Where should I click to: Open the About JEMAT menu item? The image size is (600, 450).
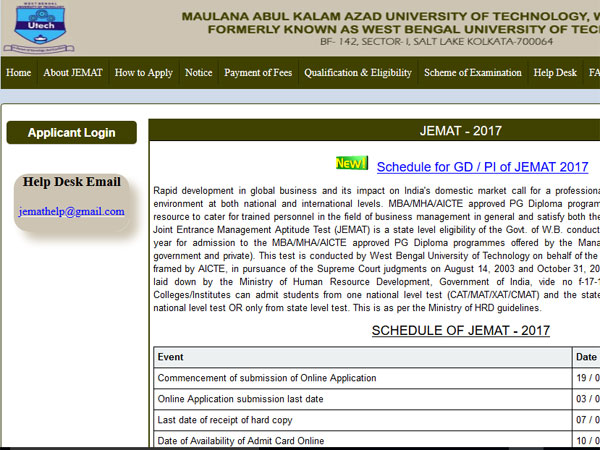tap(71, 73)
